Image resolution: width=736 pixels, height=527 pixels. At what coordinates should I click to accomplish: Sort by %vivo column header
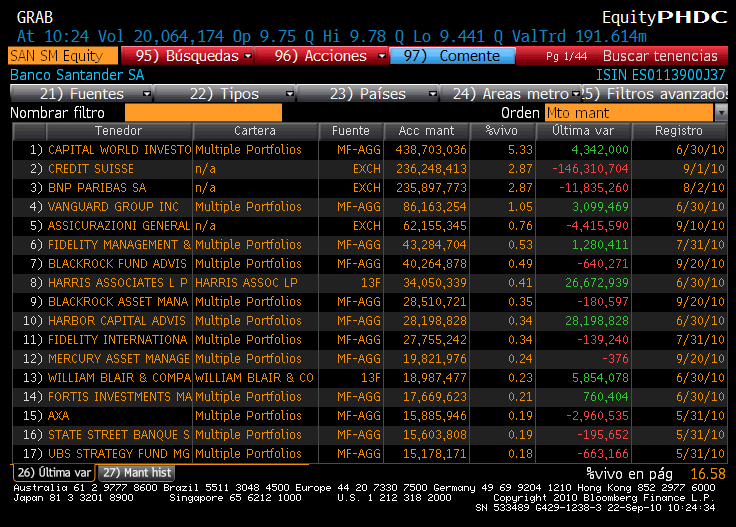[502, 131]
